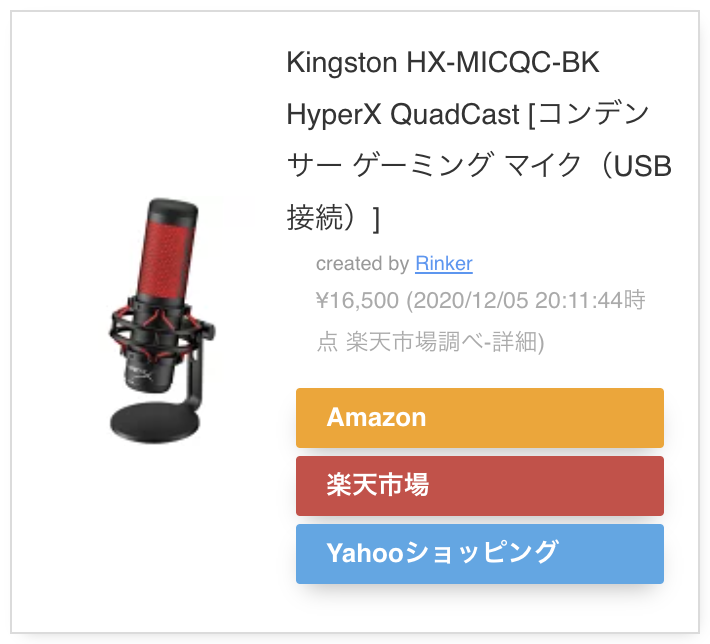
Task: Open the 楽天市場 red button
Action: [x=480, y=486]
